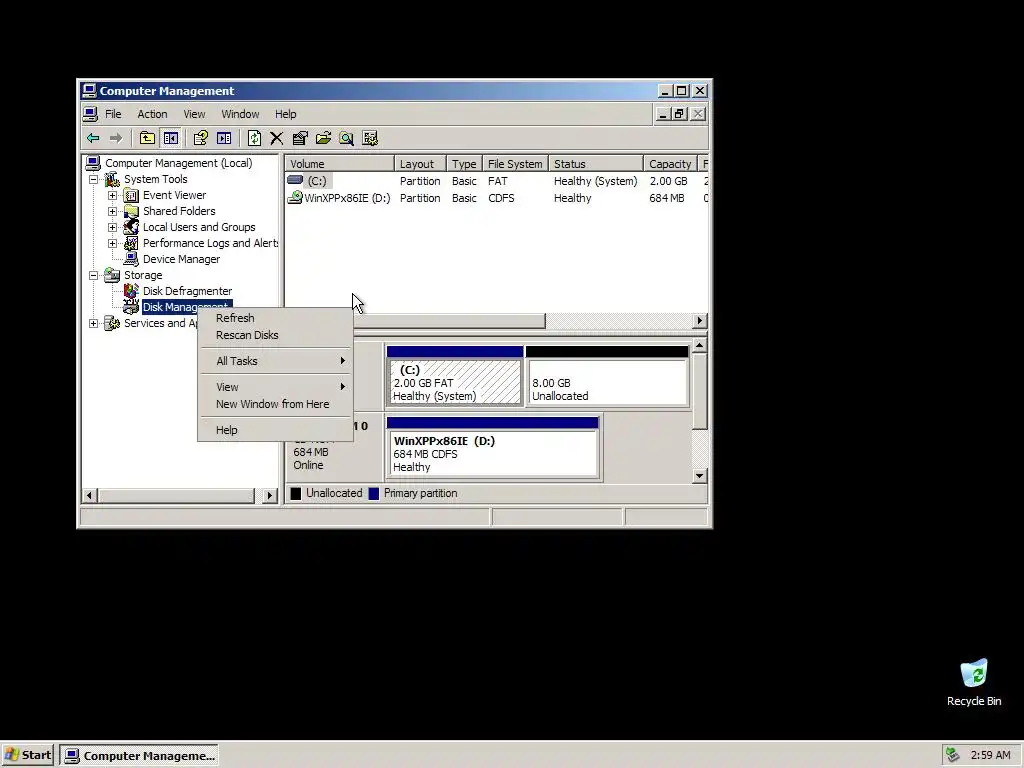1024x768 pixels.
Task: Expand the Shared Folders node
Action: click(x=112, y=211)
